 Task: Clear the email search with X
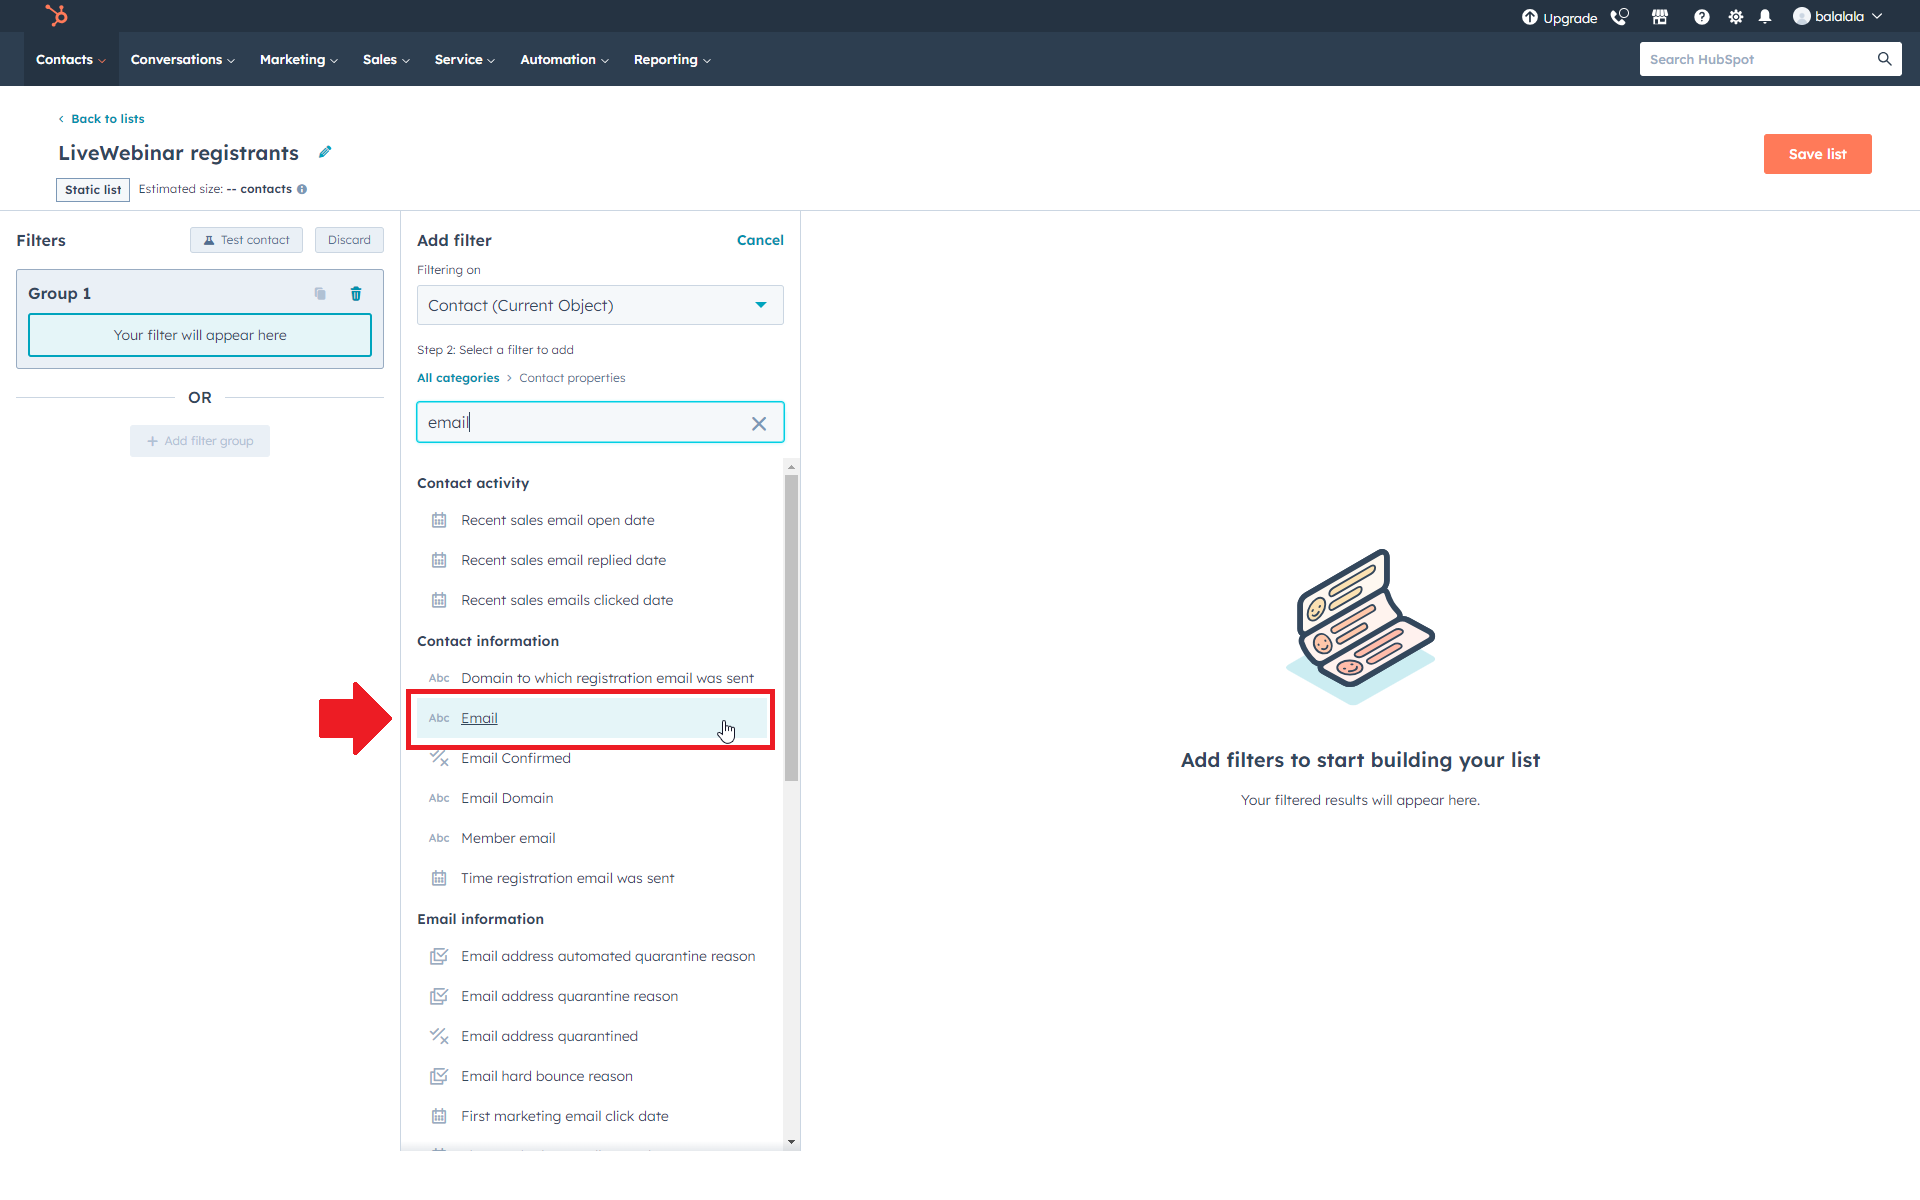(x=759, y=423)
